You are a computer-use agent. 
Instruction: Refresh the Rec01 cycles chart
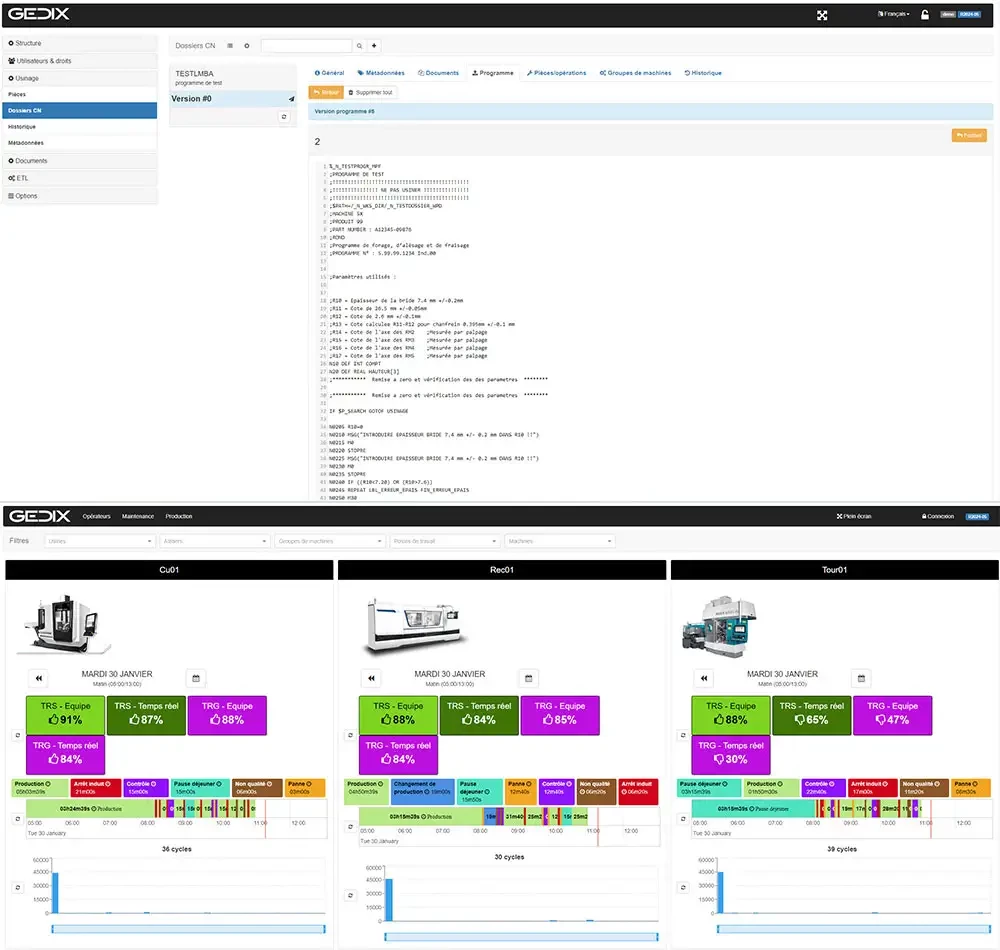(350, 895)
